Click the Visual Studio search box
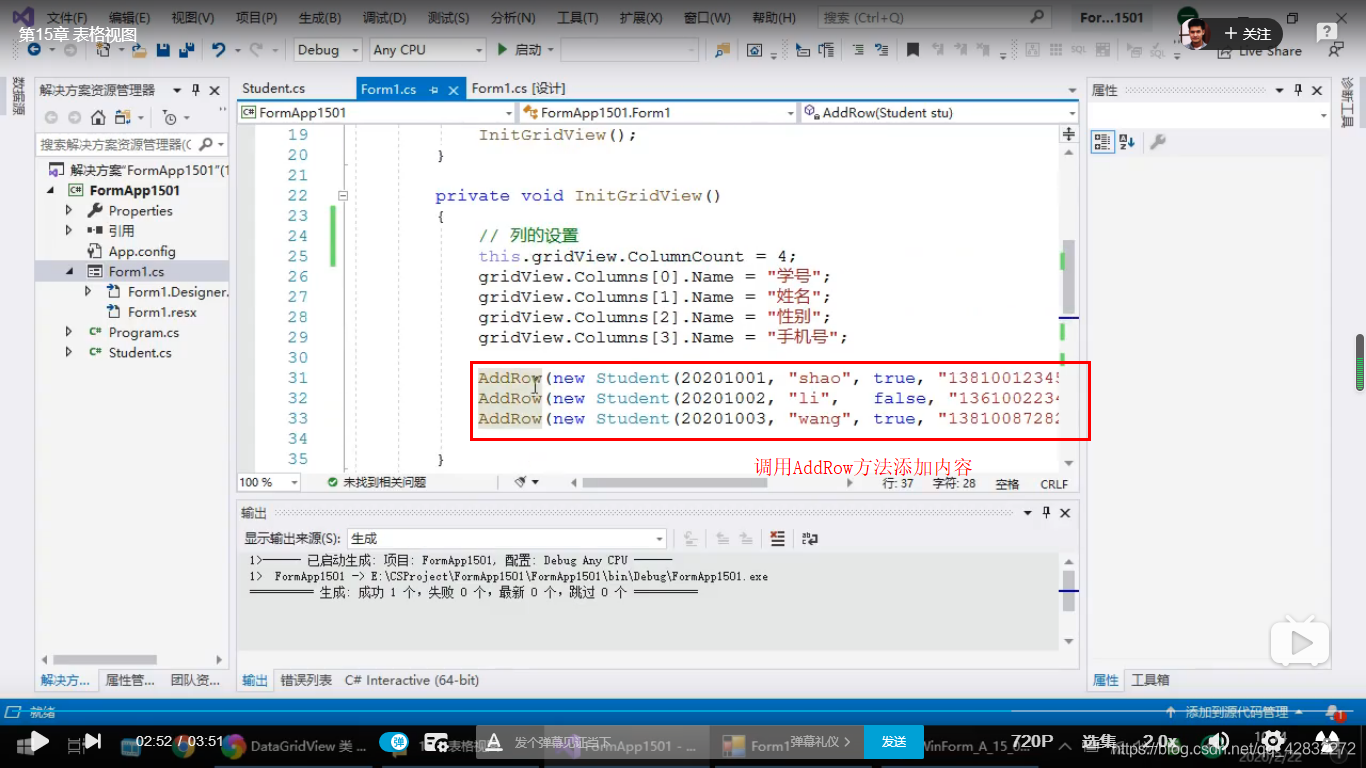 click(x=935, y=18)
